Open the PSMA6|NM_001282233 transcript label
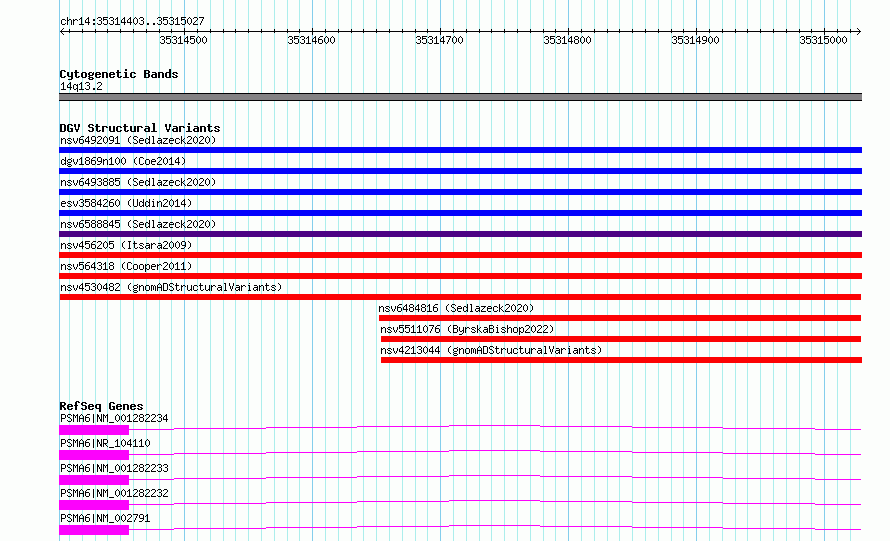Screen dimensions: 890x541 pos(114,468)
